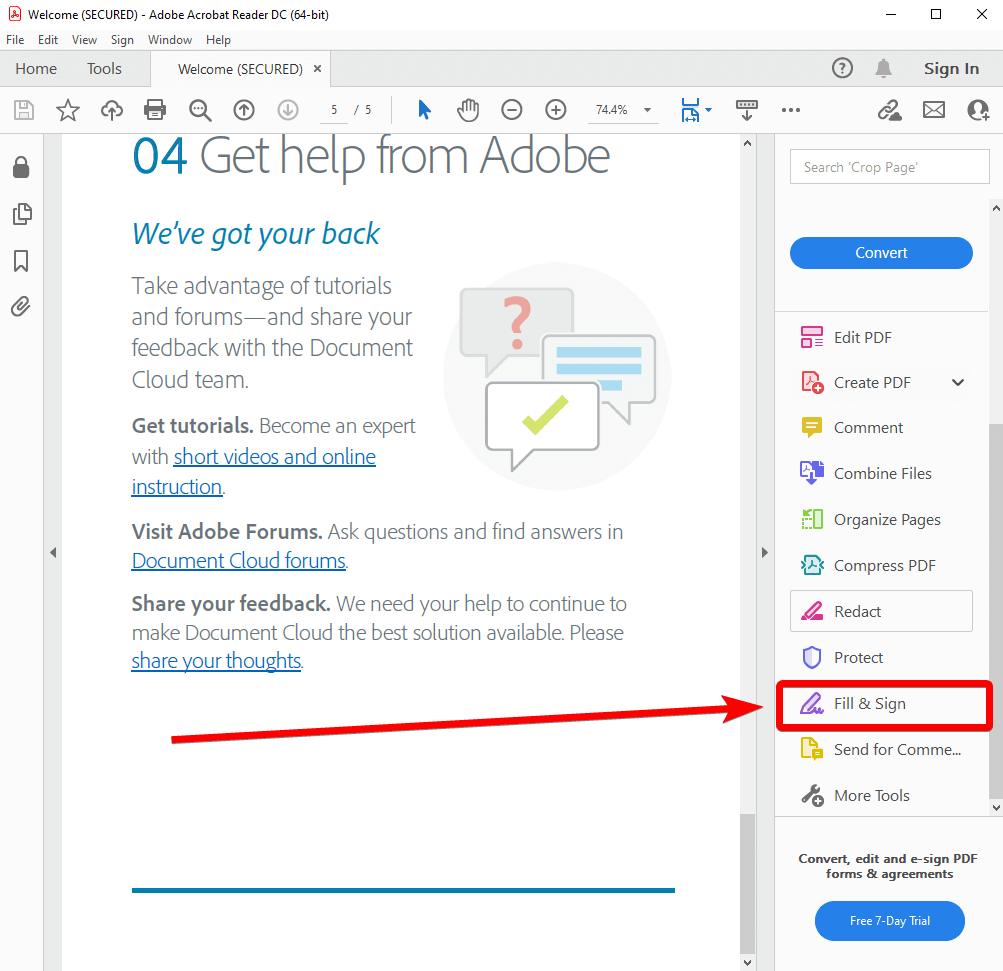Click document scrollbar down arrow

click(747, 963)
